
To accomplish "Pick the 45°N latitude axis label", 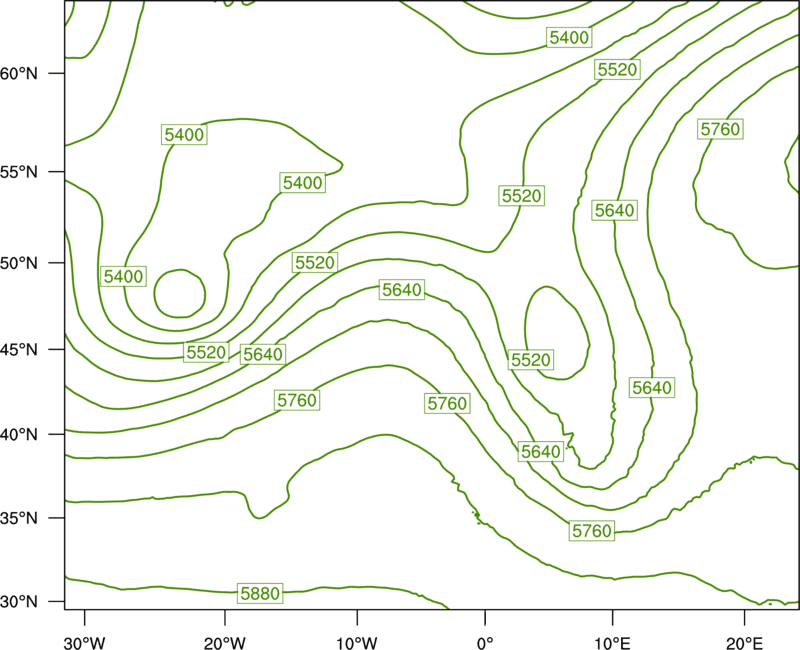I will coord(19,349).
